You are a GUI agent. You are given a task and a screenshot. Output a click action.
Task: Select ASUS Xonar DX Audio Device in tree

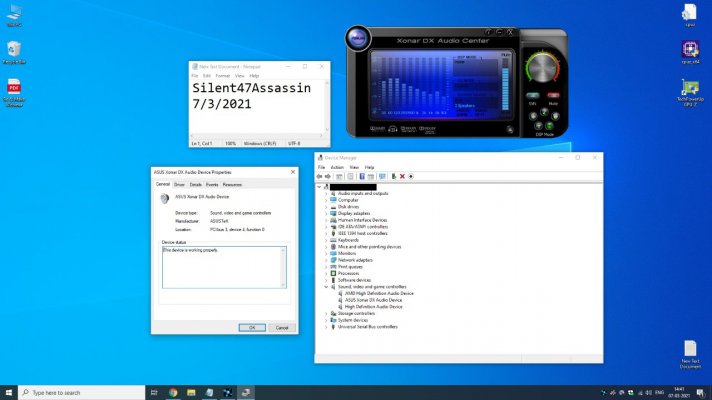pos(373,300)
